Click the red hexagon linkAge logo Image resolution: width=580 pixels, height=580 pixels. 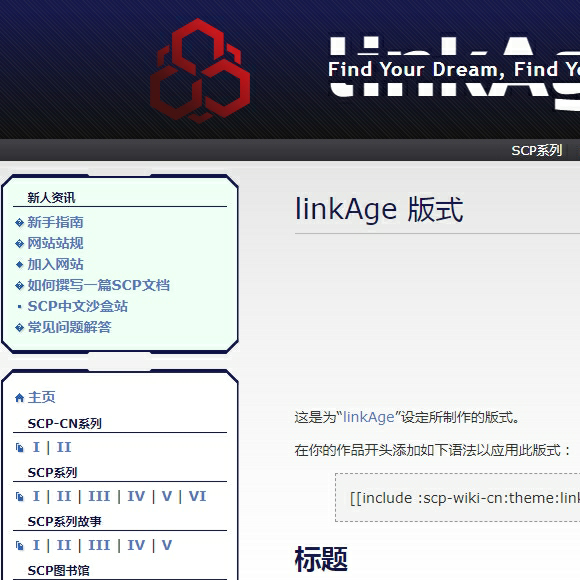point(200,71)
